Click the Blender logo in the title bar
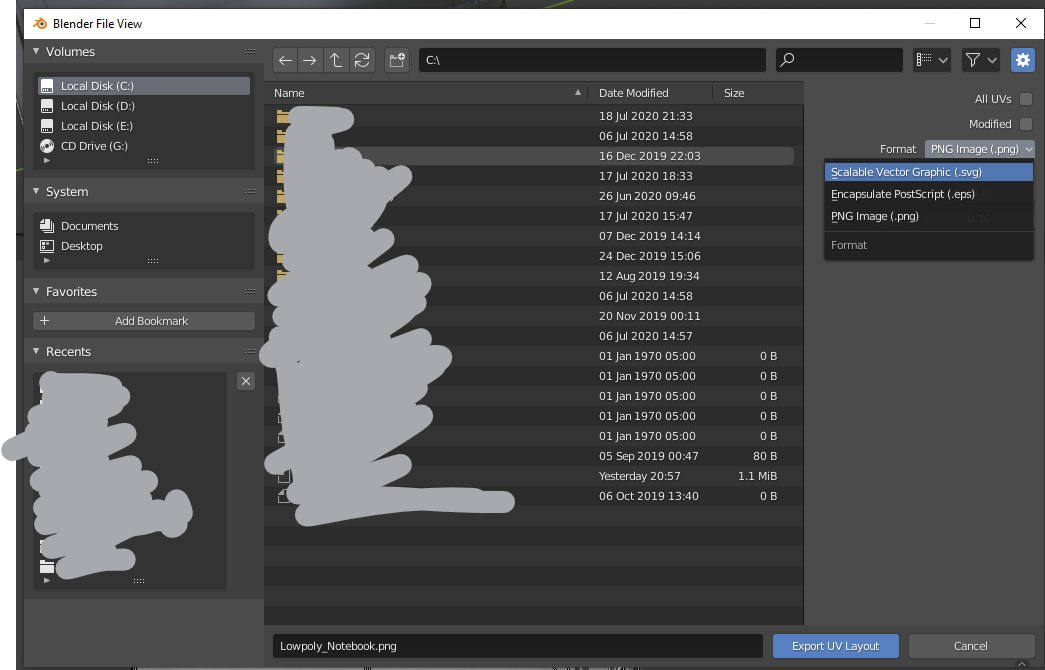This screenshot has height=670, width=1045. point(40,23)
